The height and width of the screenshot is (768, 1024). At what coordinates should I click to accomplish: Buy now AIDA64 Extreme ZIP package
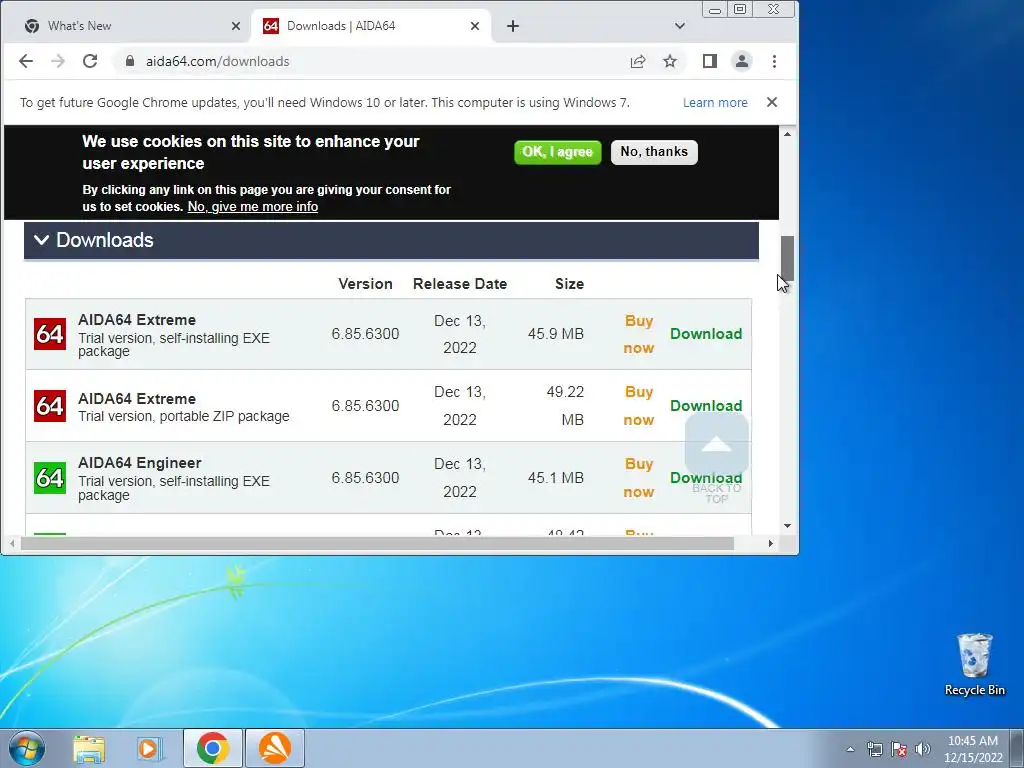click(639, 406)
